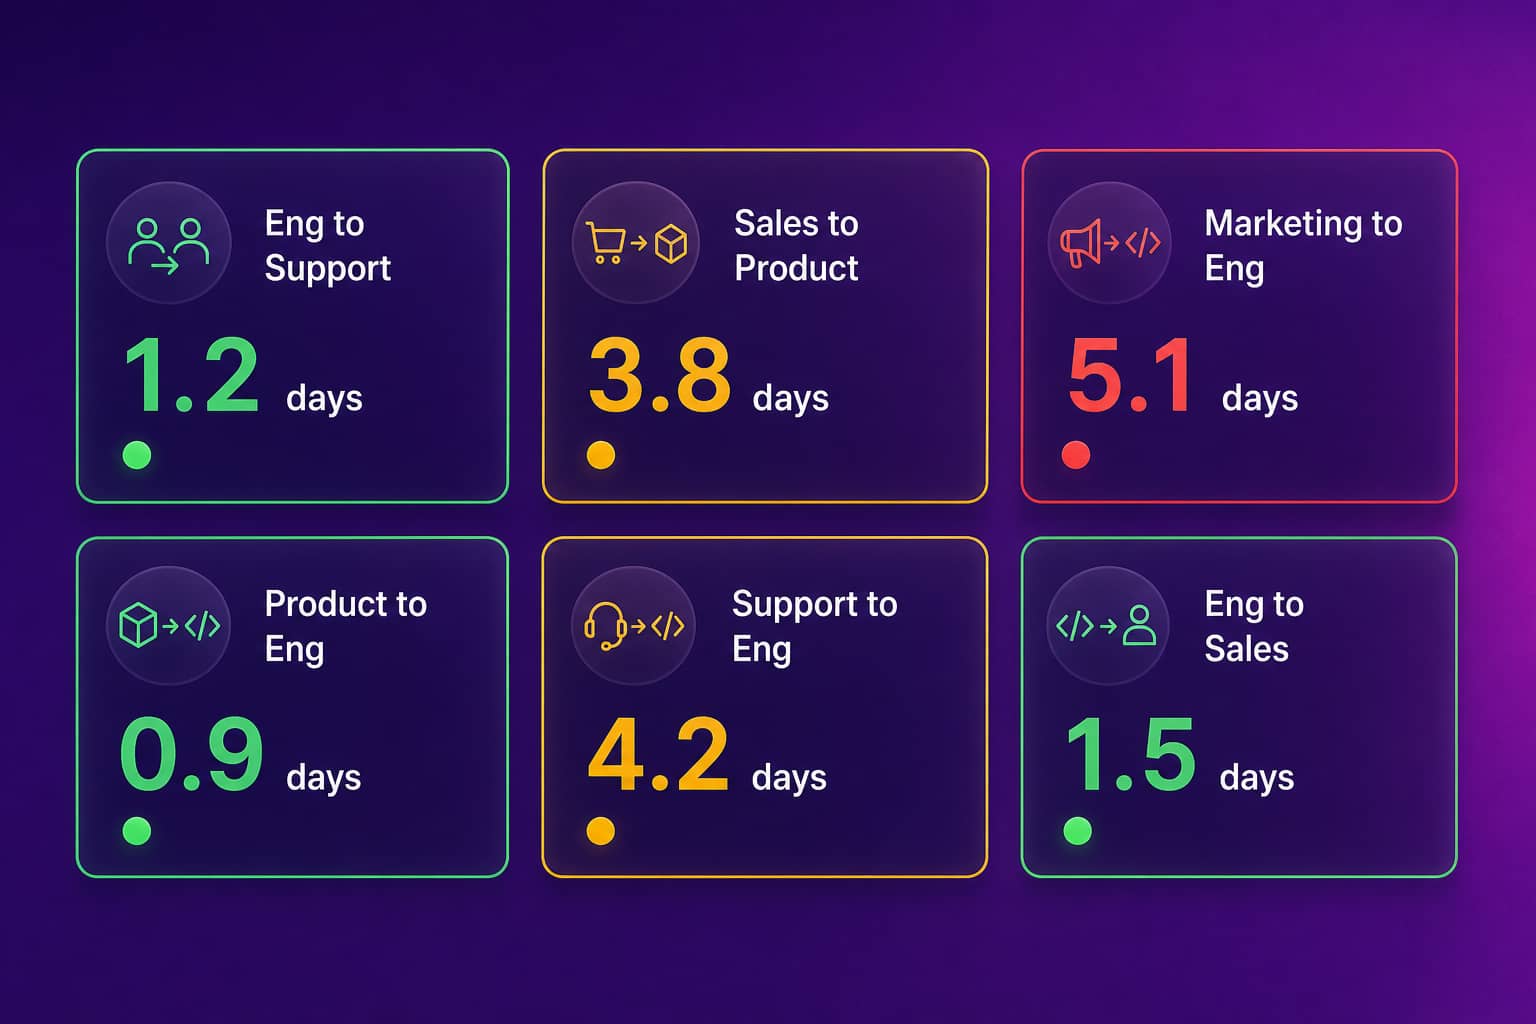Click the orange status dot under 4.2 days
1536x1024 pixels.
pyautogui.click(x=601, y=831)
